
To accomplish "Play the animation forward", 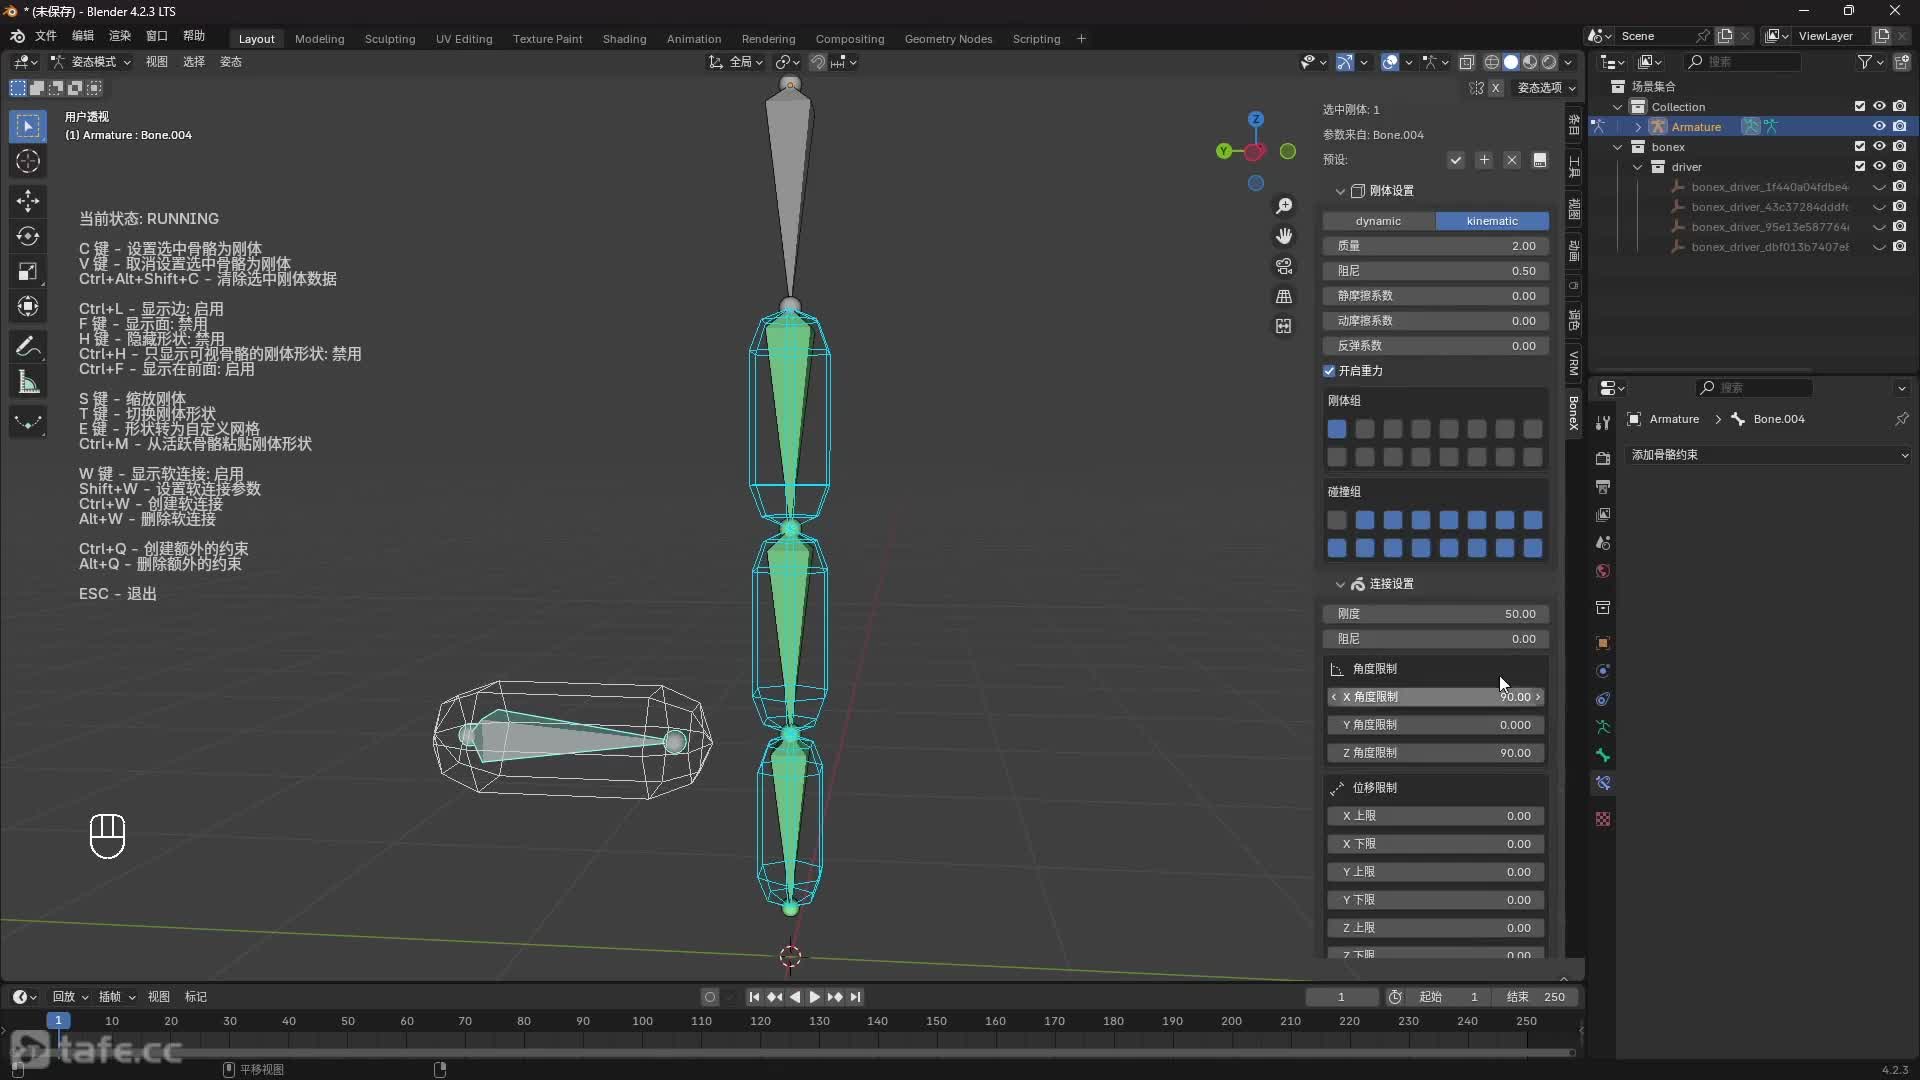I will point(814,997).
